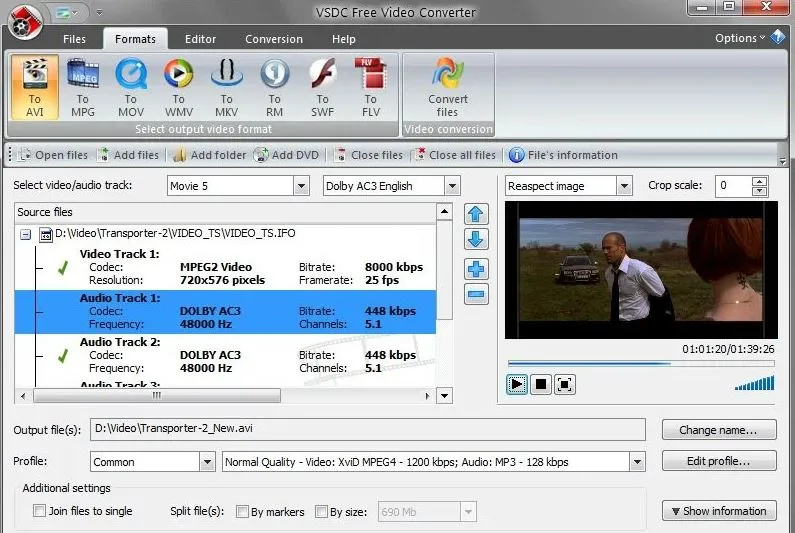This screenshot has height=533, width=795.
Task: Click the video preview thumbnail
Action: point(641,270)
